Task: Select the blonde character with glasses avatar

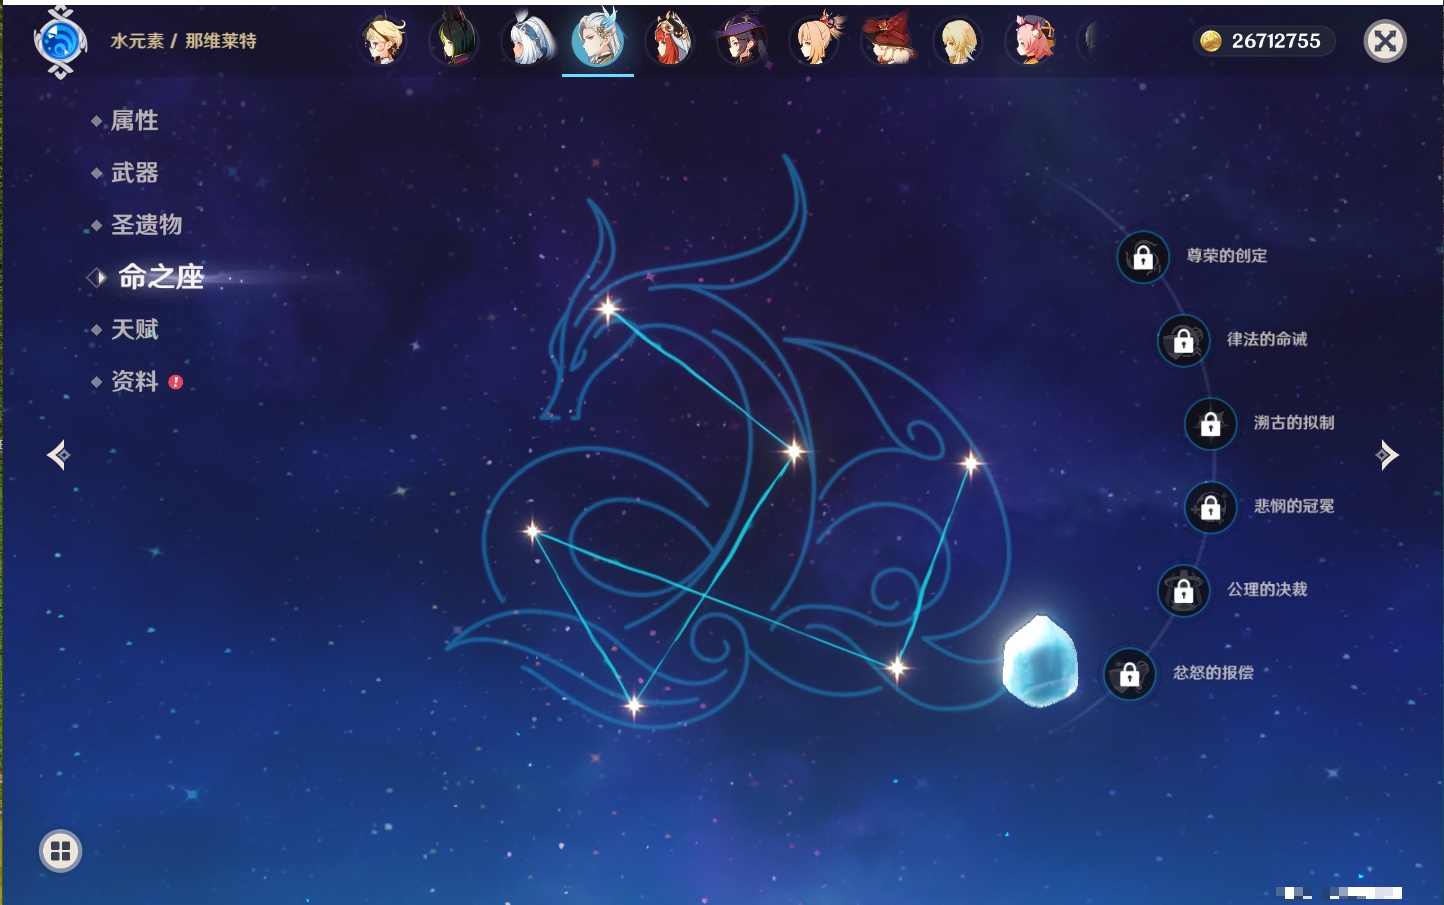Action: click(384, 41)
